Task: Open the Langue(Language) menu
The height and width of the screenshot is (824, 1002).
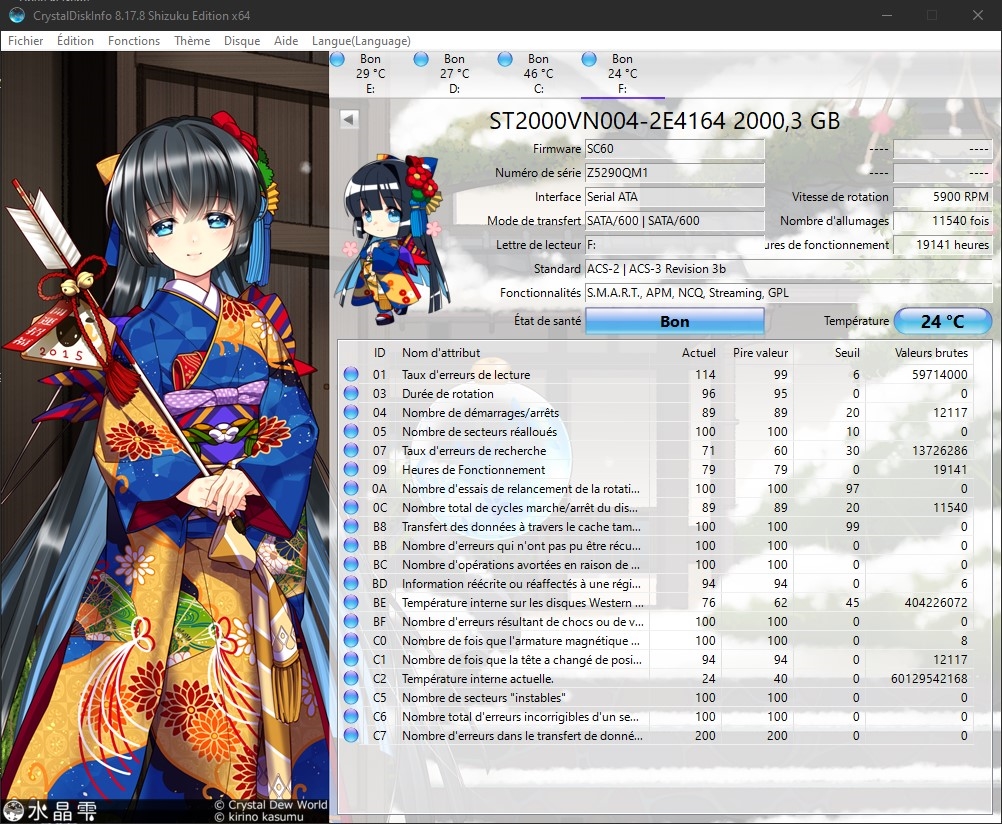Action: pyautogui.click(x=361, y=41)
